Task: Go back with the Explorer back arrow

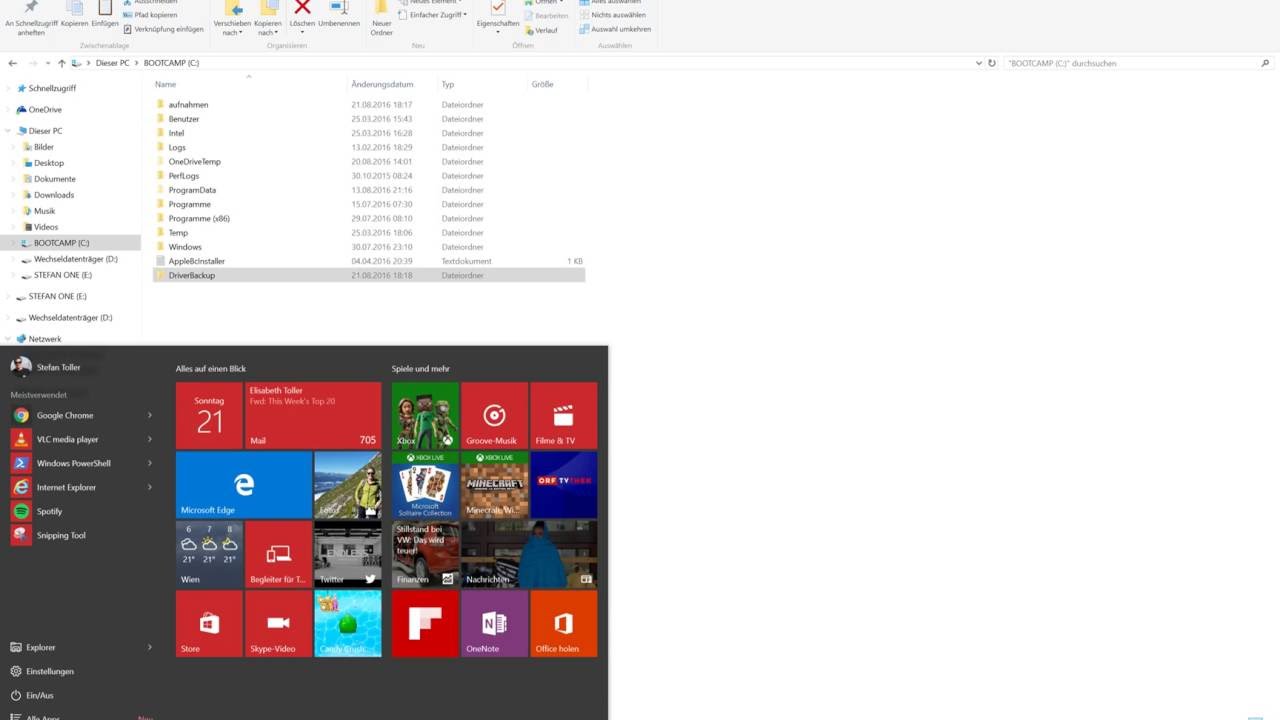Action: 13,63
